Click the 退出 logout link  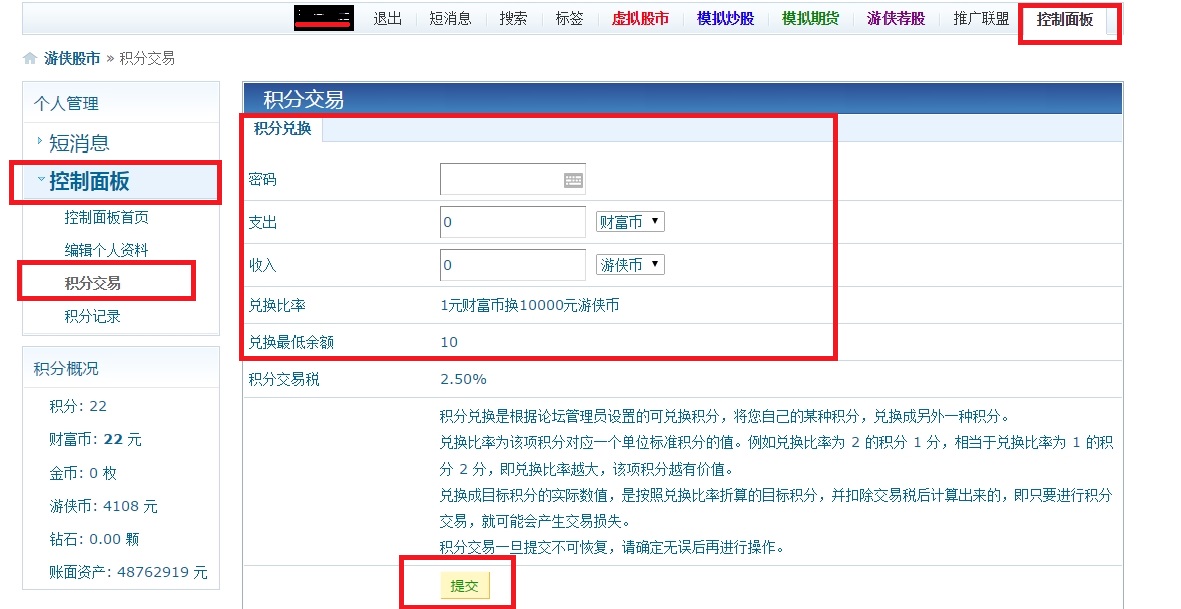click(388, 19)
